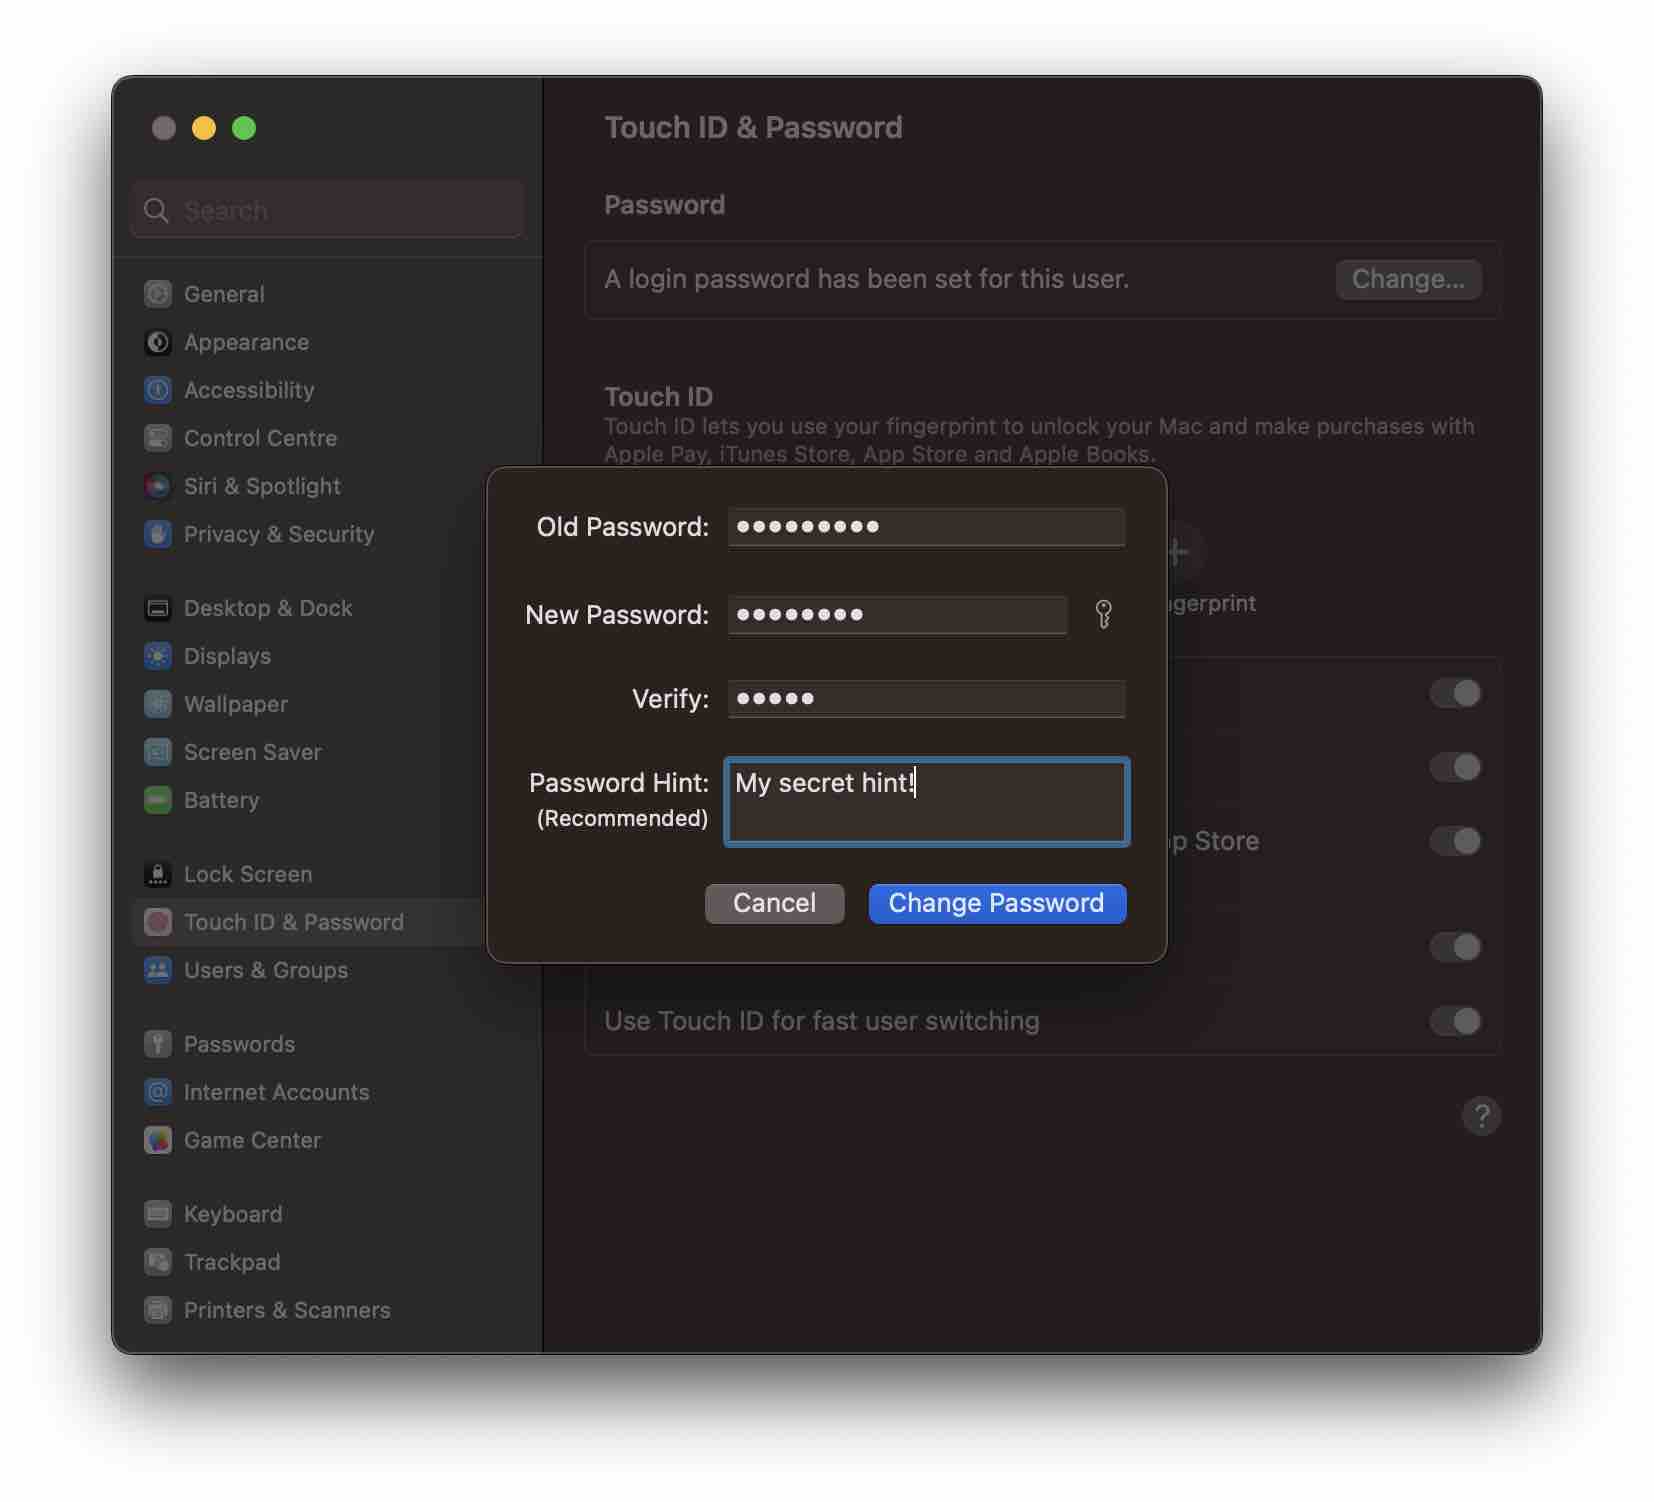Open Wallpaper settings
Image resolution: width=1654 pixels, height=1502 pixels.
[x=236, y=704]
